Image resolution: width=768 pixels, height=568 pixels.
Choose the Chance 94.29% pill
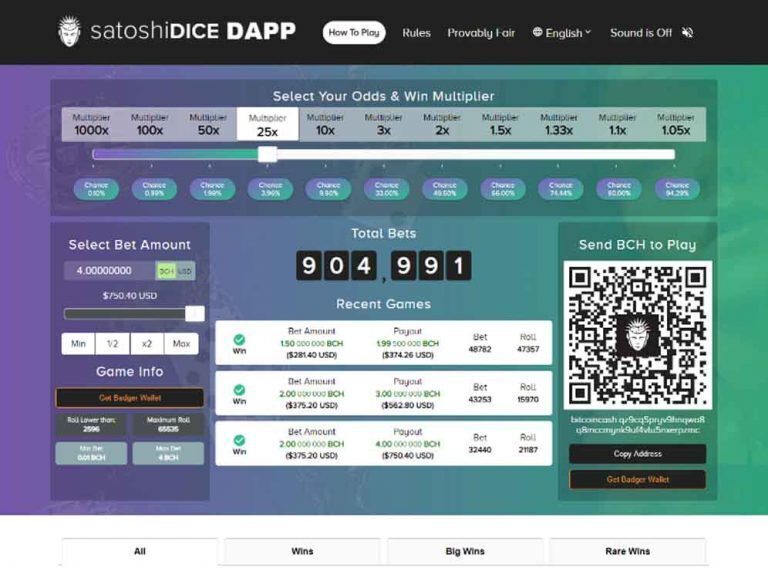677,189
